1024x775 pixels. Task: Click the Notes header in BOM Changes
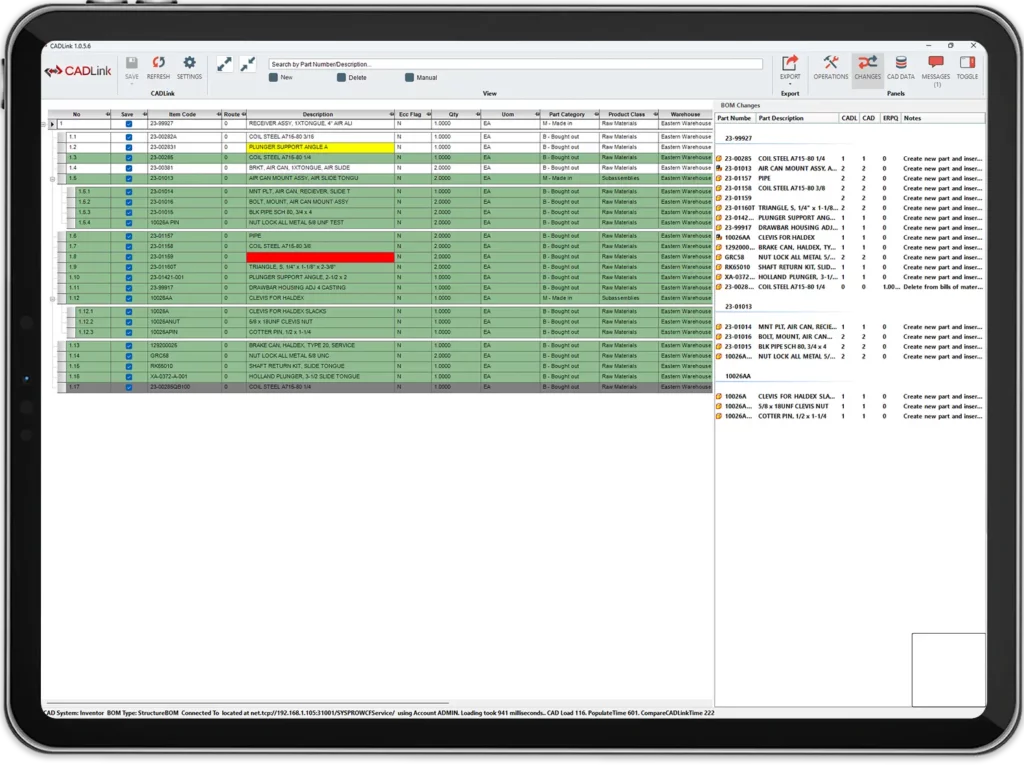pyautogui.click(x=943, y=118)
